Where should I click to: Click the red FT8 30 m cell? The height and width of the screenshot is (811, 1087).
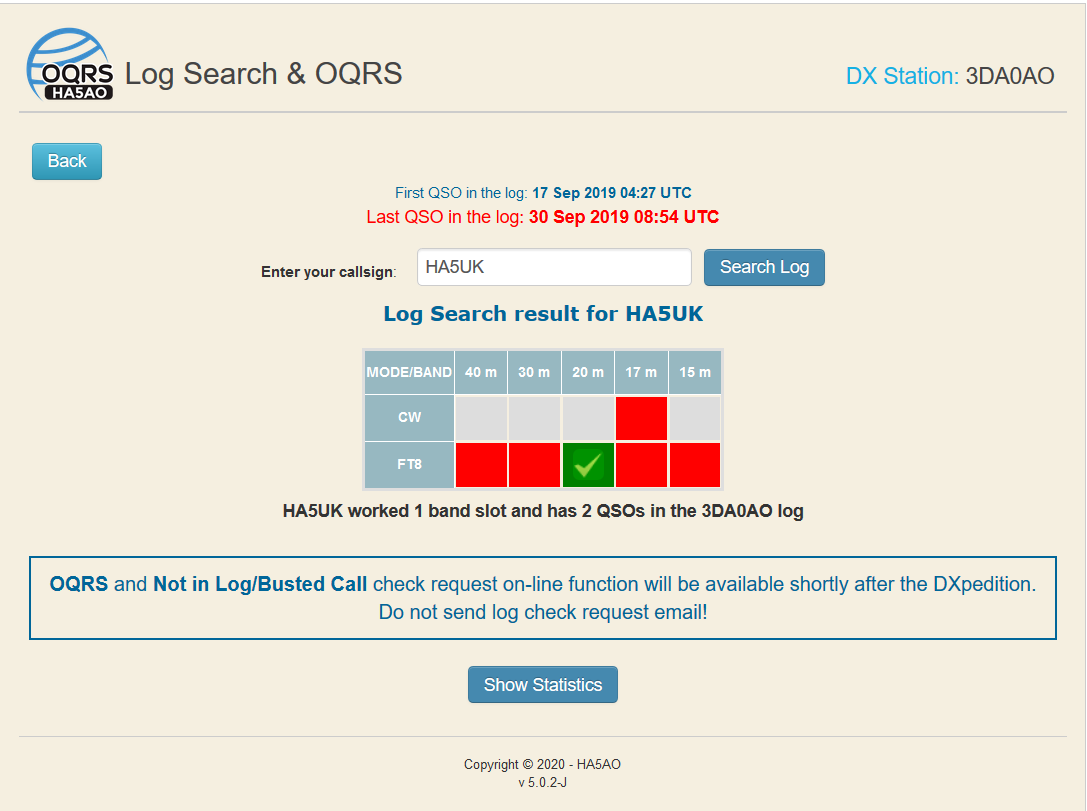[x=534, y=465]
